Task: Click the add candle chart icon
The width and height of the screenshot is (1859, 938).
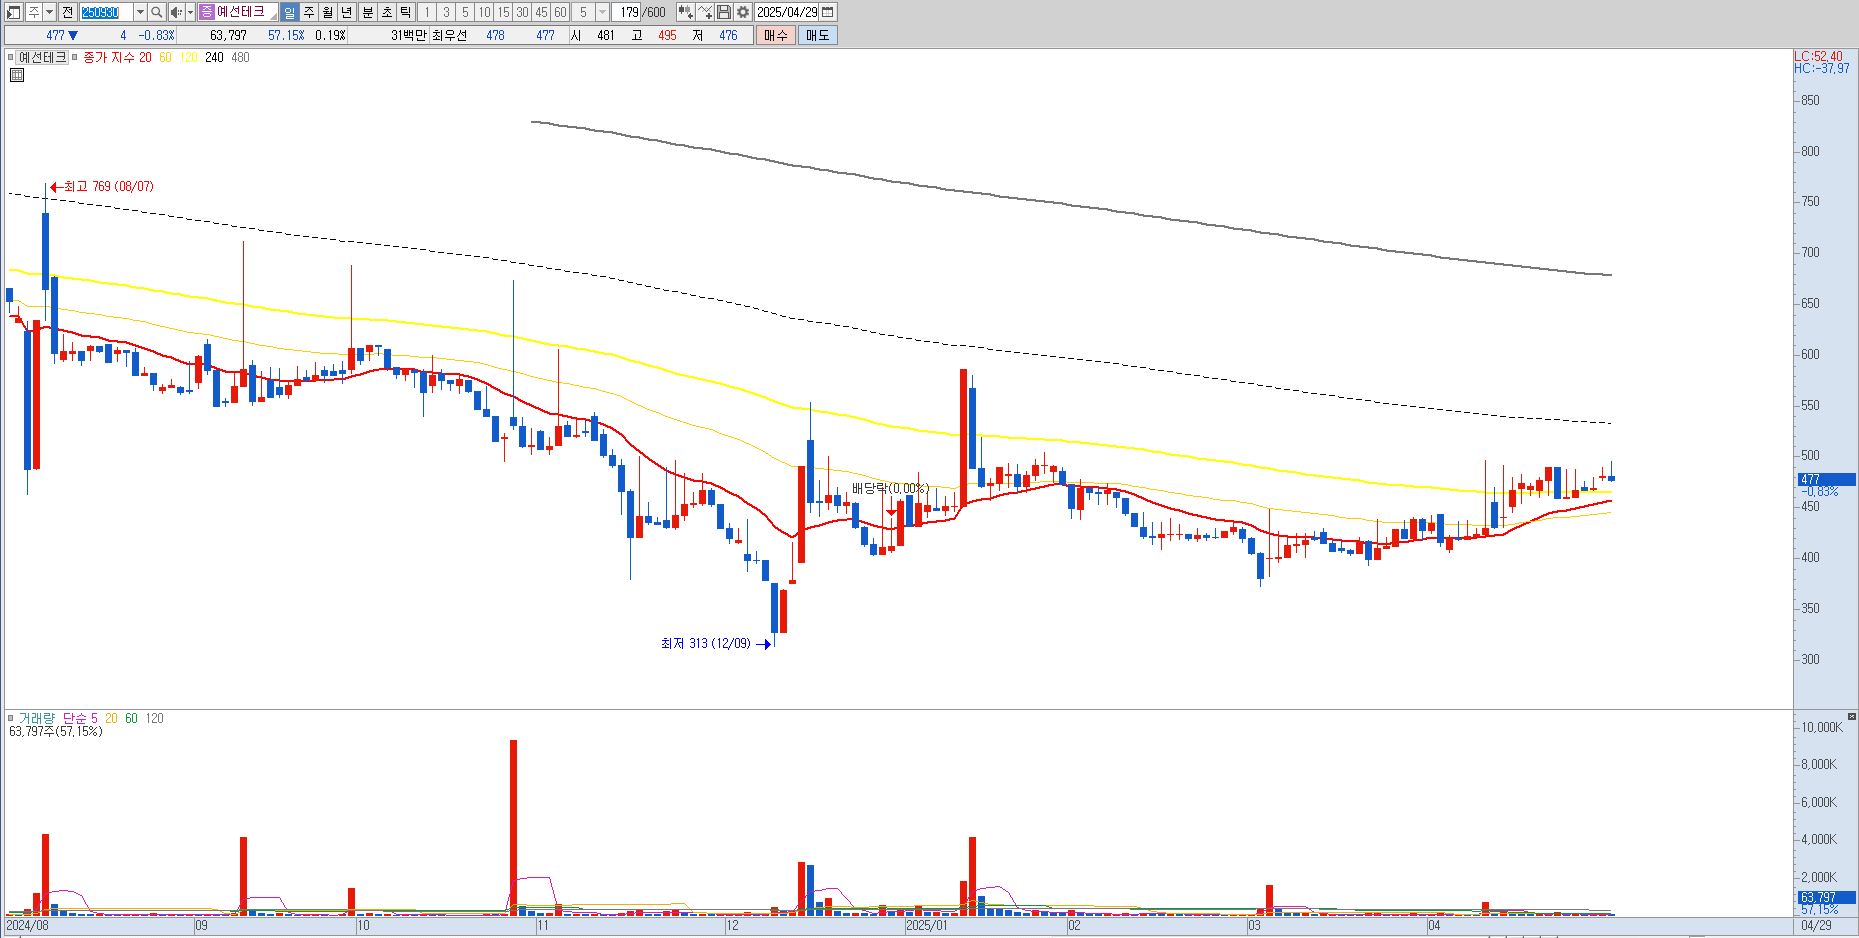Action: (x=685, y=12)
